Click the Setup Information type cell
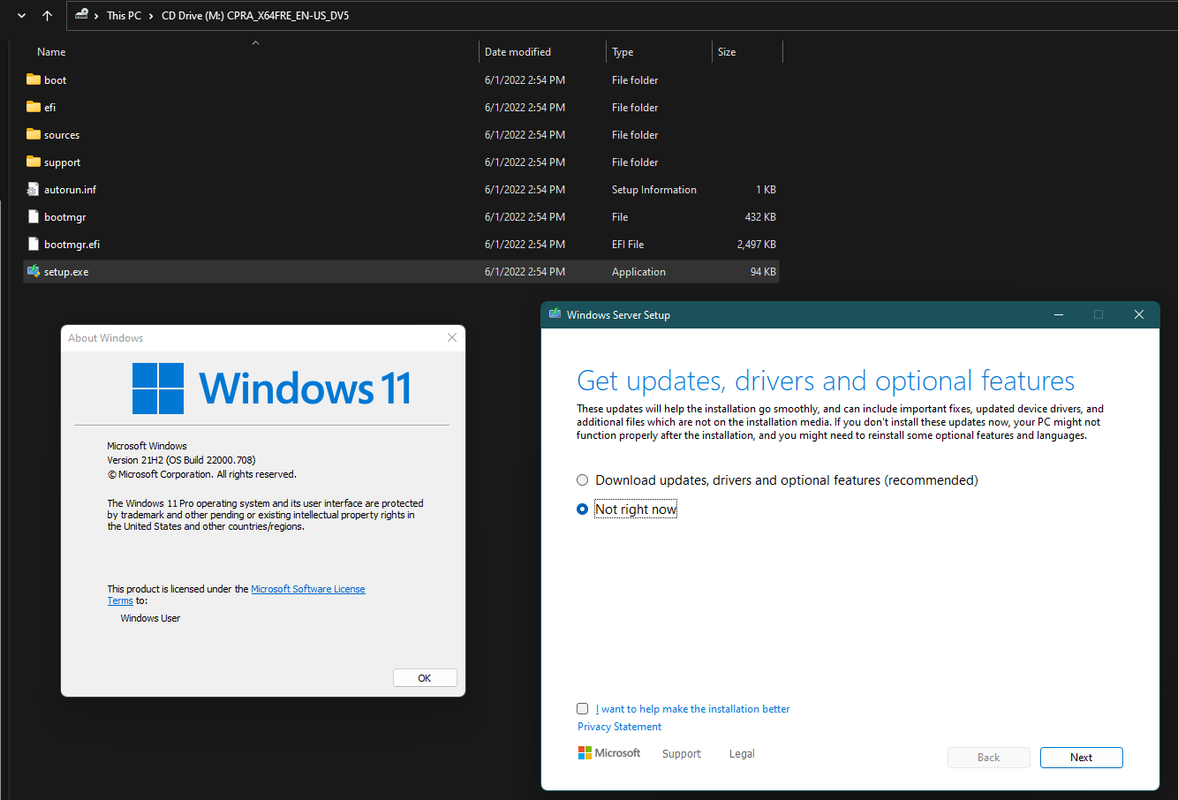Screen dimensions: 1178x800 click(654, 189)
